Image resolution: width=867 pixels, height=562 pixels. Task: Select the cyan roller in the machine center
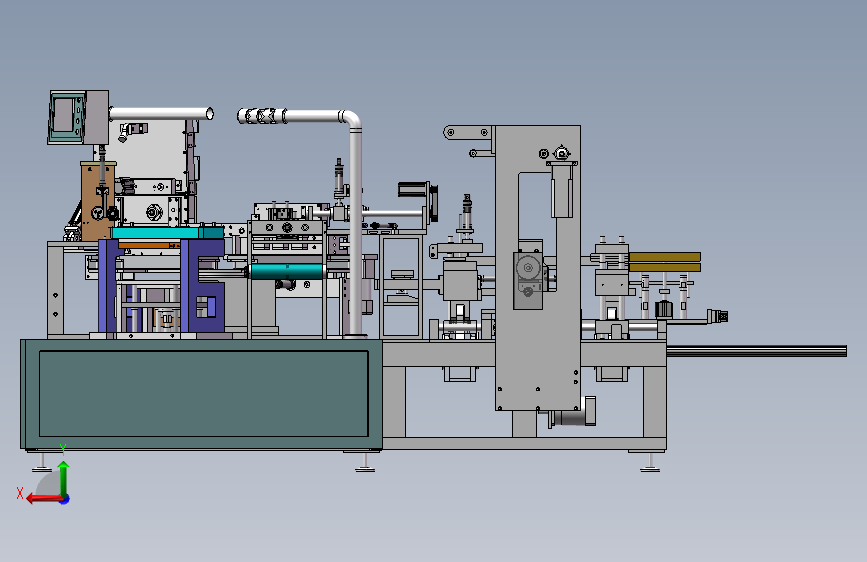point(286,271)
